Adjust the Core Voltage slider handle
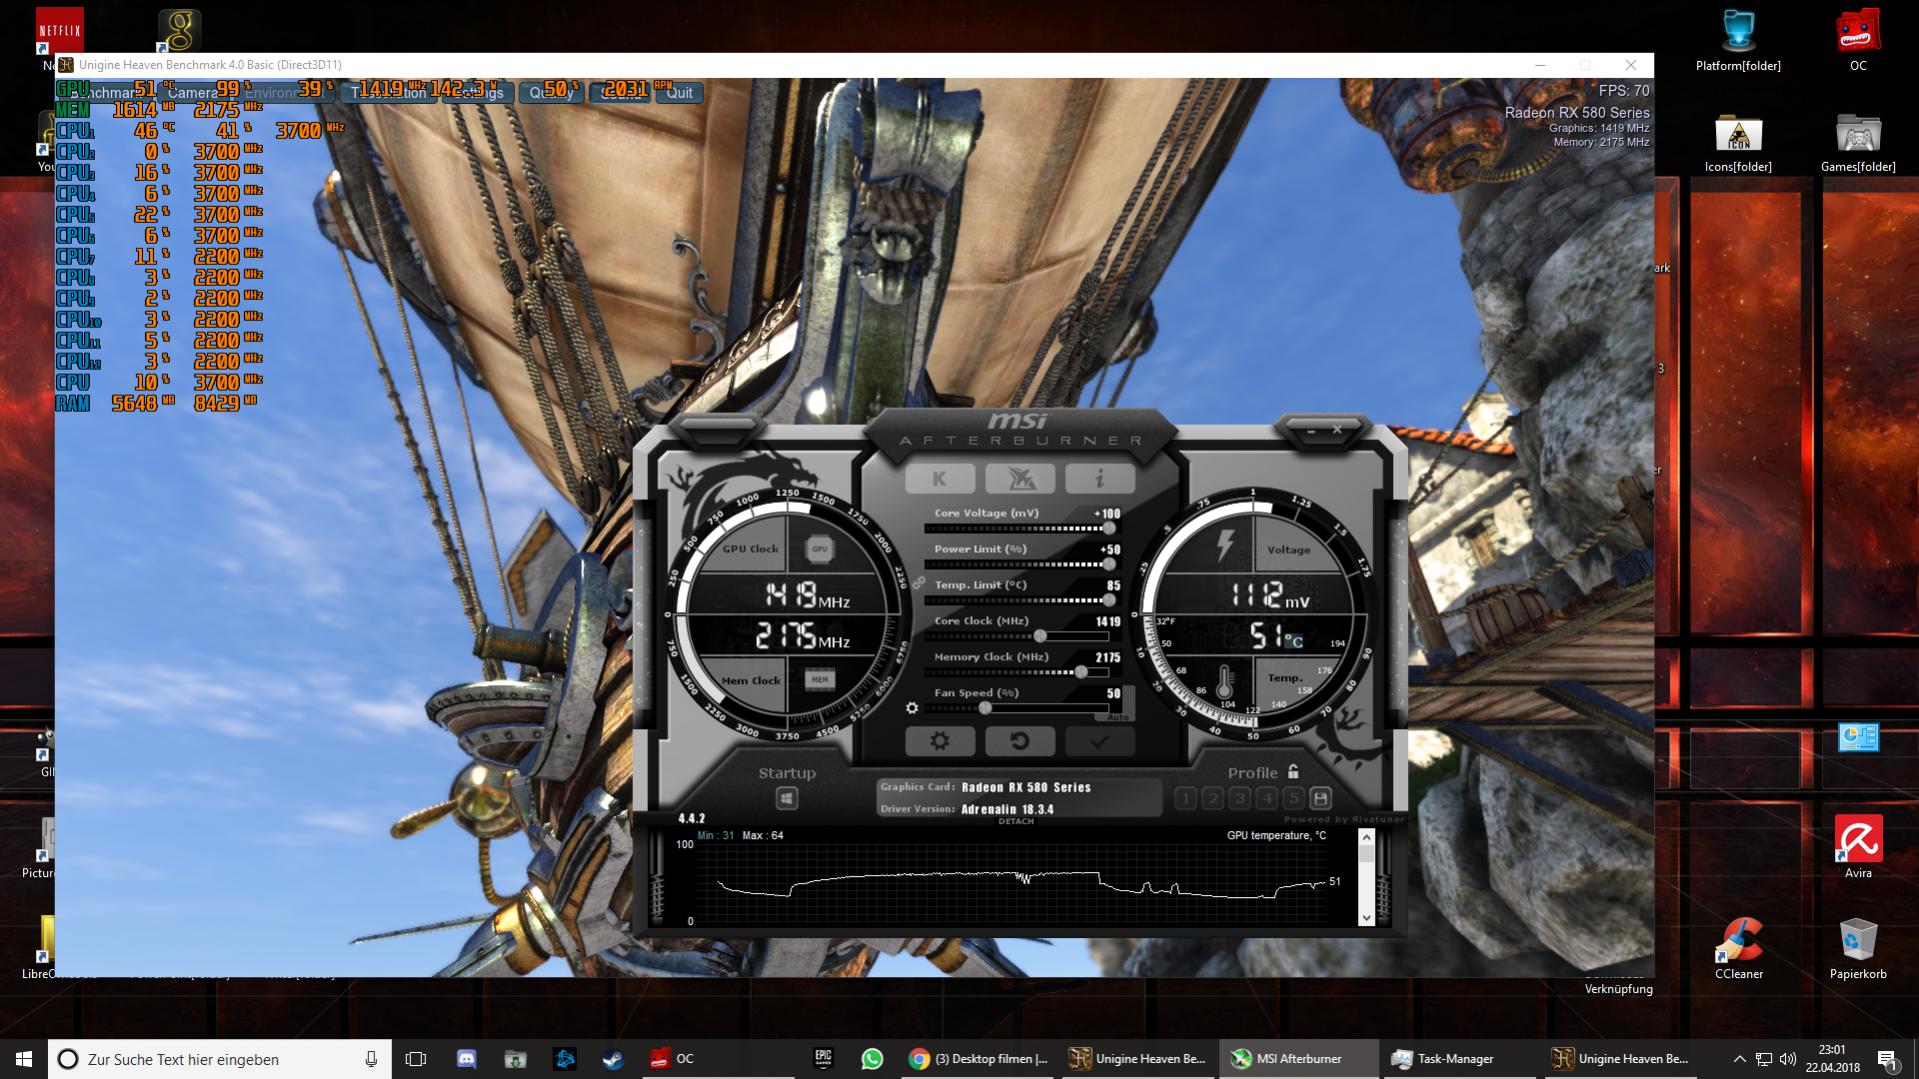The height and width of the screenshot is (1079, 1919). (x=1108, y=528)
